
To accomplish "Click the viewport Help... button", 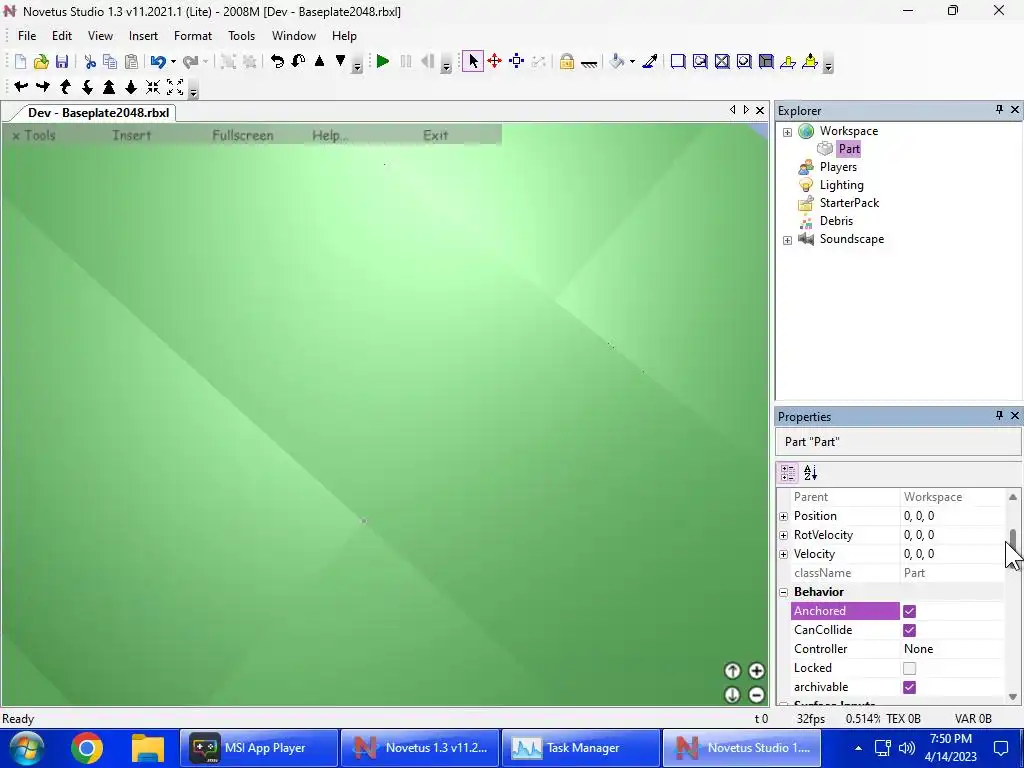I will click(330, 135).
